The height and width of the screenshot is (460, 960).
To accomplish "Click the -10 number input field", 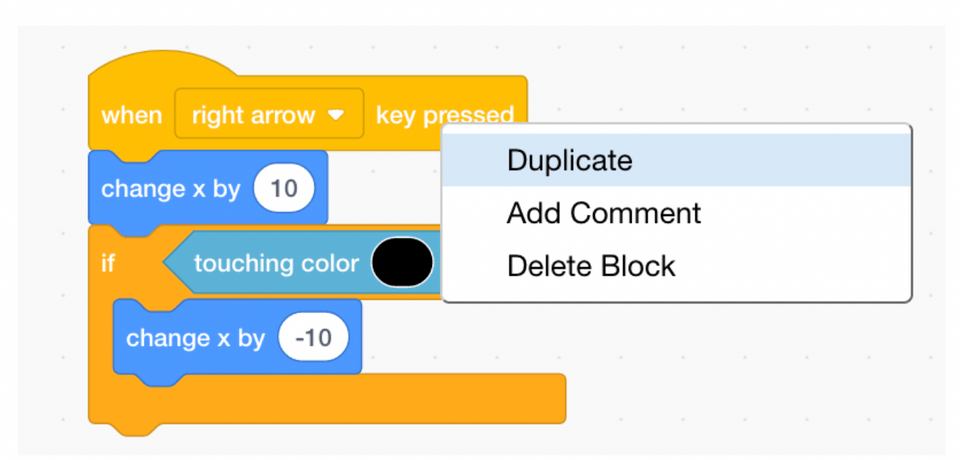I will pos(314,338).
